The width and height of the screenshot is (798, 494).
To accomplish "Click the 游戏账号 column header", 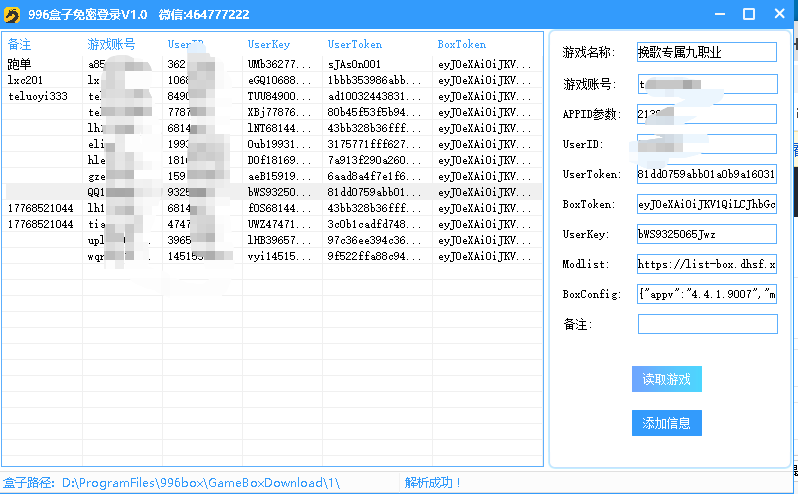I will (111, 45).
